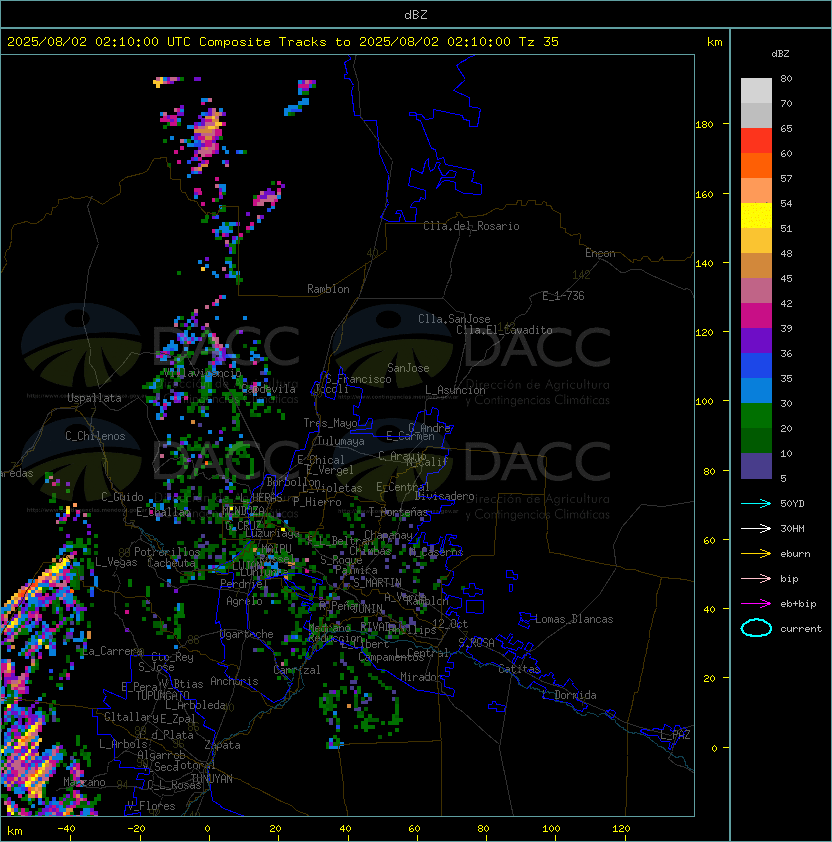Click the 'Cacheuta' place label
Viewport: 832px width, 842px height.
171,563
